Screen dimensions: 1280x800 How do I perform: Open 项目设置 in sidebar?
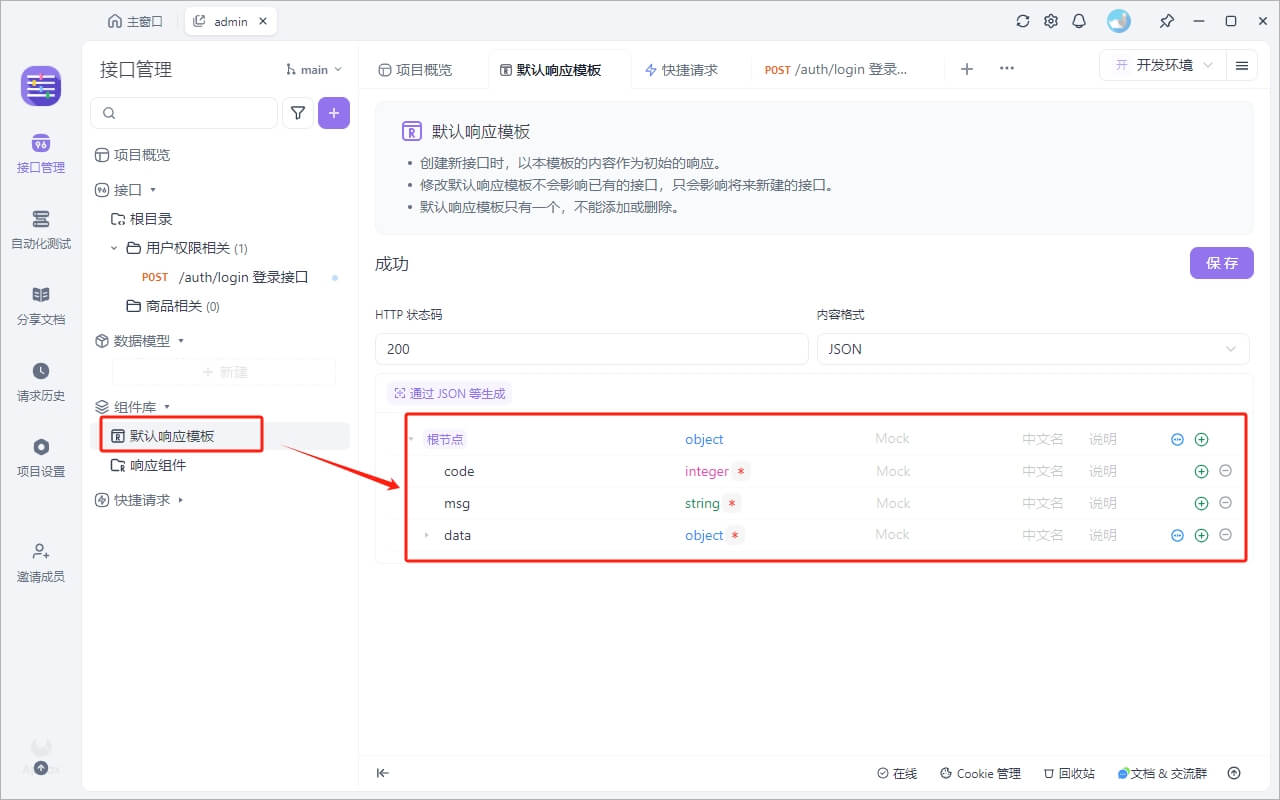point(41,458)
